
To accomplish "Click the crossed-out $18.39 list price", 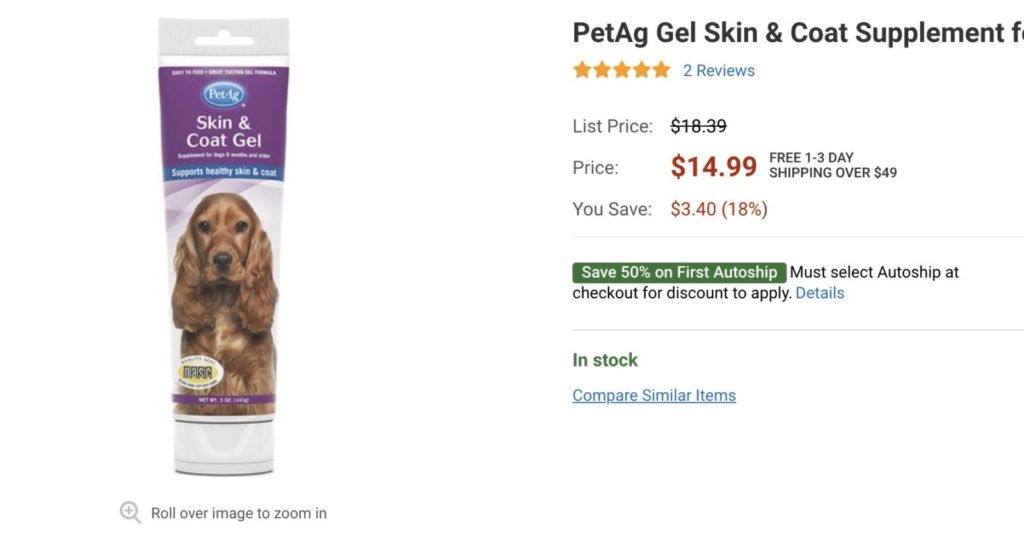I will pos(698,126).
